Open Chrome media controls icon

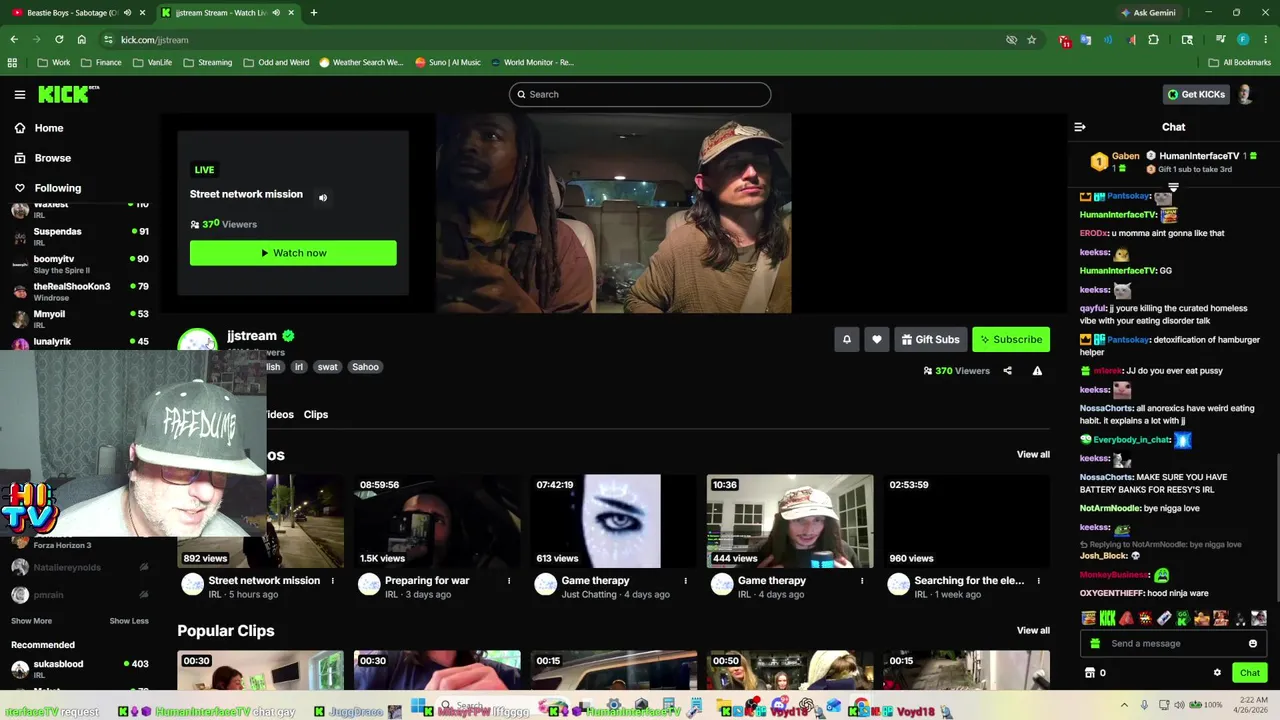tap(1221, 40)
